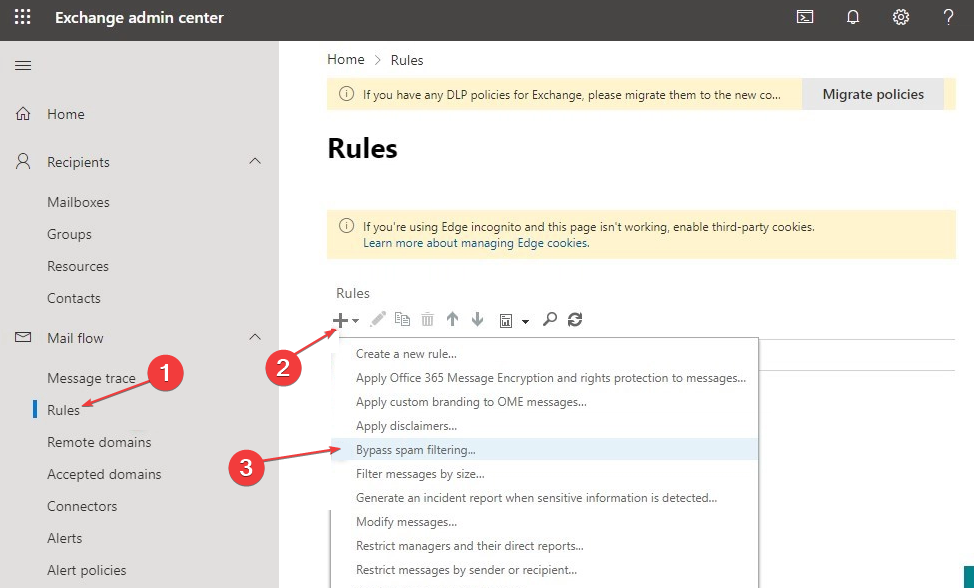
Task: Click the rule report icon in toolbar
Action: coord(506,320)
